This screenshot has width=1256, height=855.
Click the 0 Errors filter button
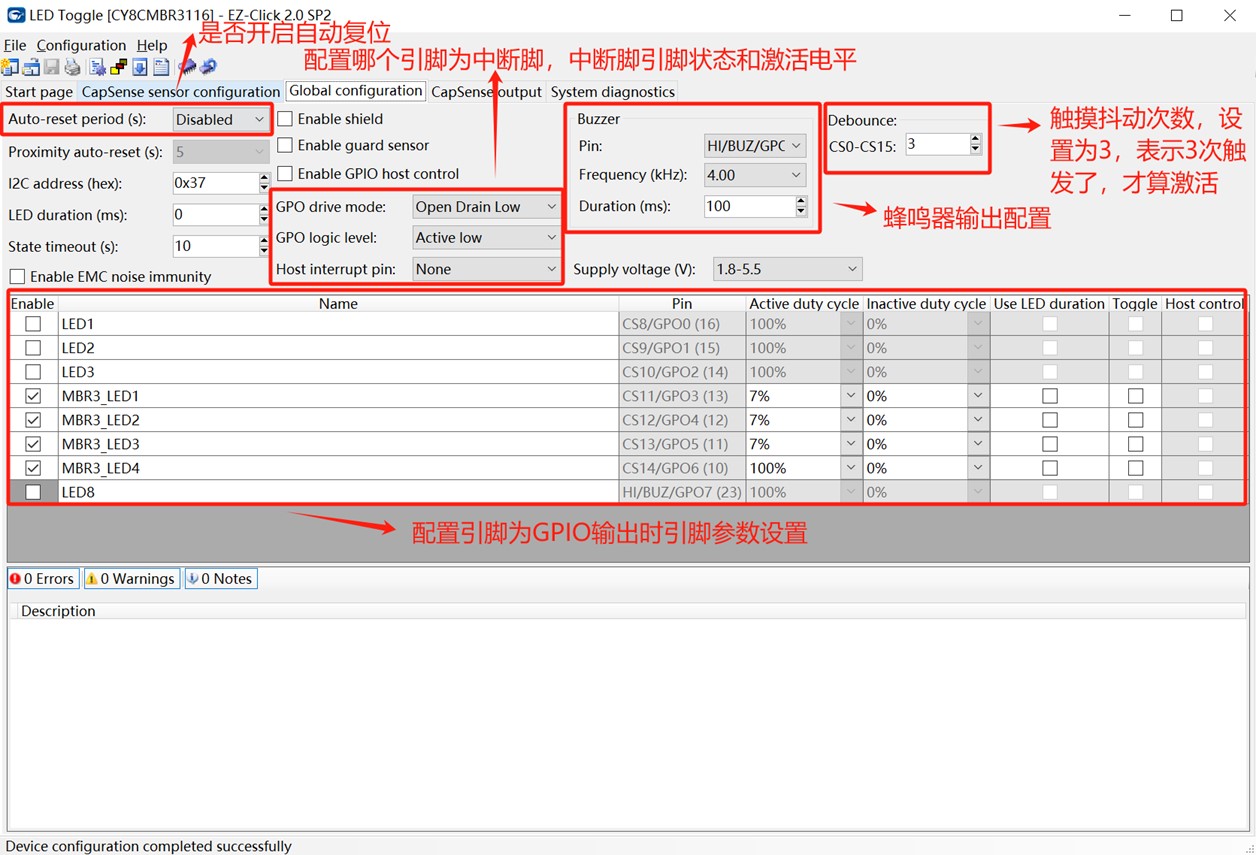click(43, 579)
